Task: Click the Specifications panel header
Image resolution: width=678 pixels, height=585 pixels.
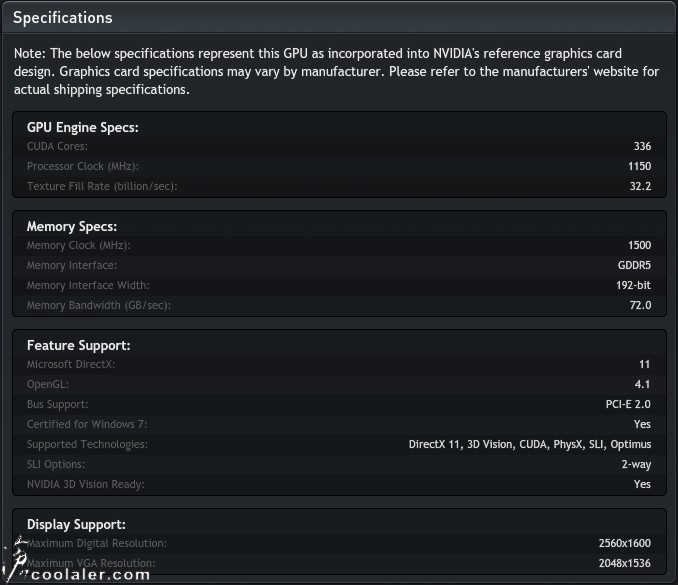Action: (339, 17)
